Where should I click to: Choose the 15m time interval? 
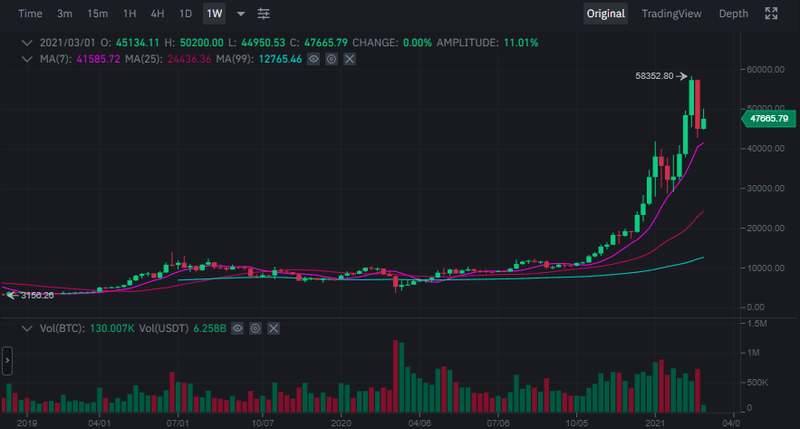pos(97,14)
